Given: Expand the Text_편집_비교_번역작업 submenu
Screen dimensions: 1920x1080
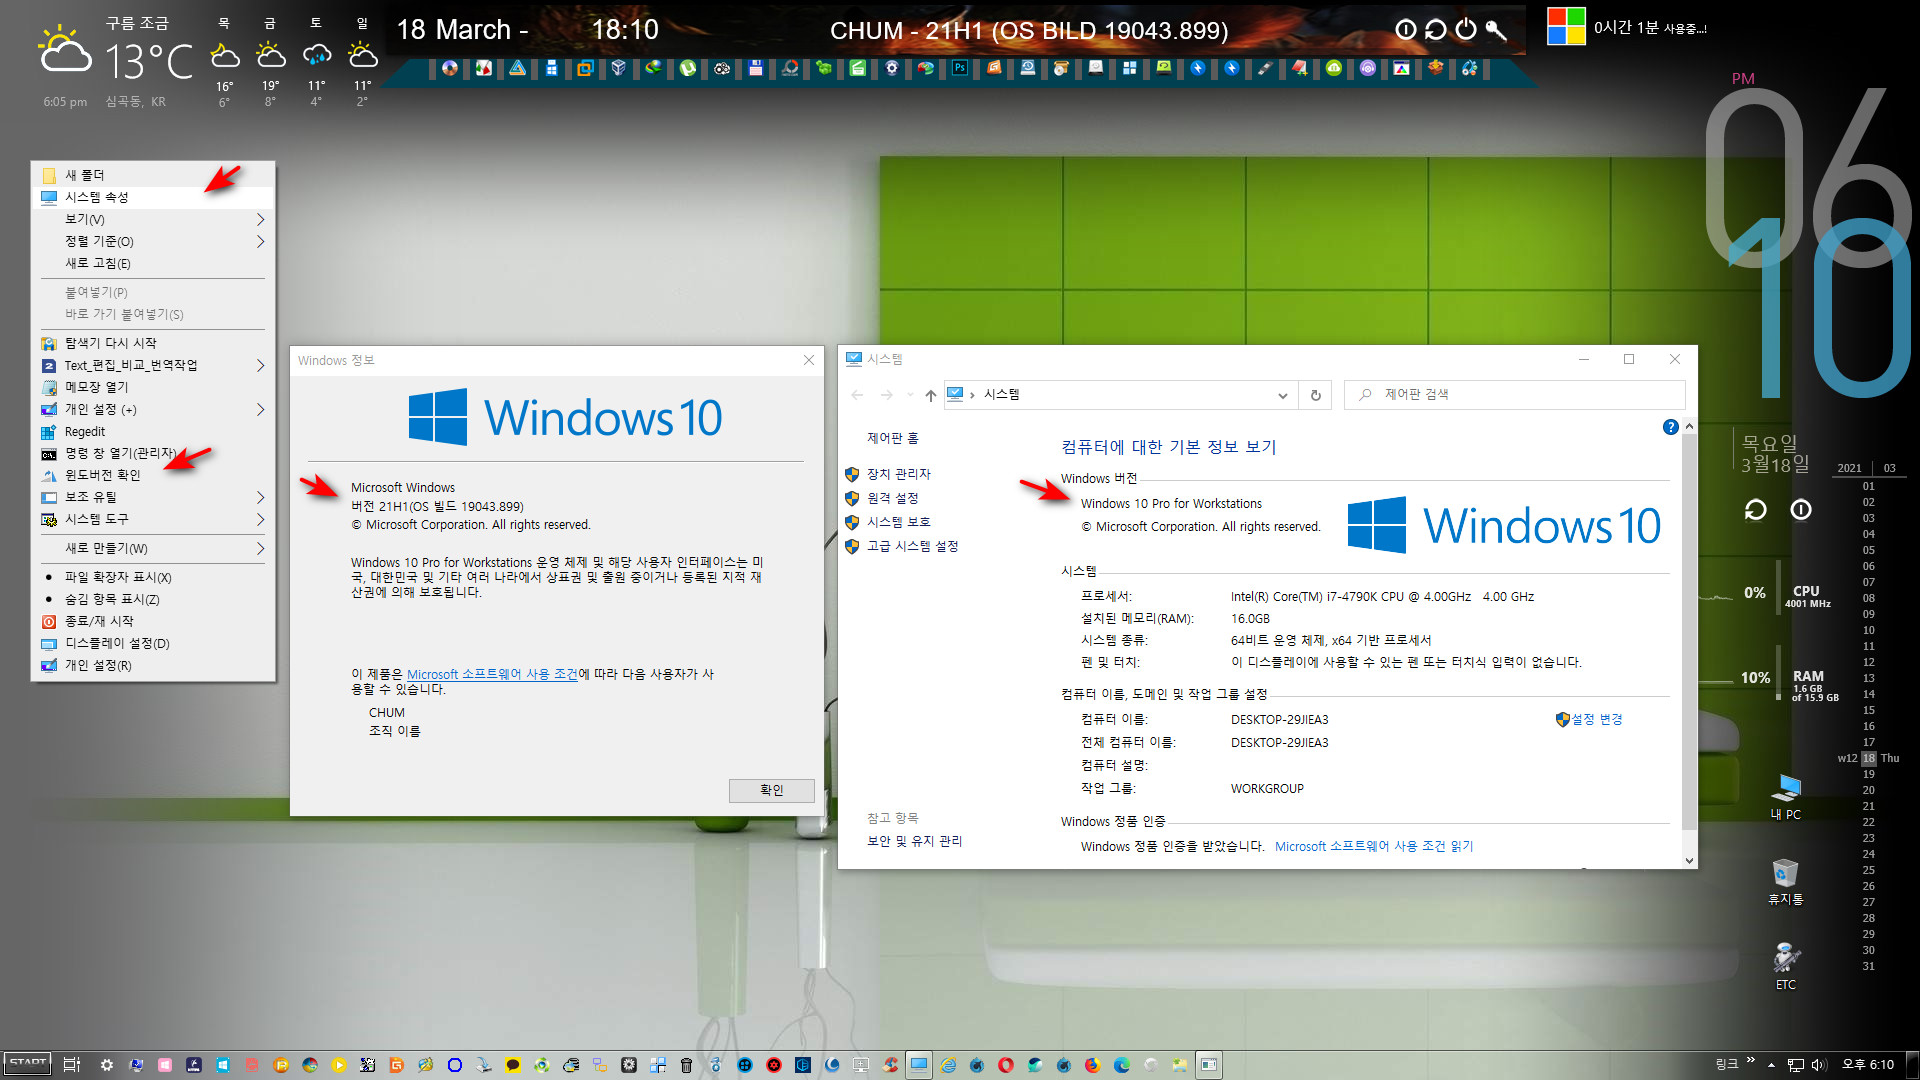Looking at the screenshot, I should click(153, 365).
